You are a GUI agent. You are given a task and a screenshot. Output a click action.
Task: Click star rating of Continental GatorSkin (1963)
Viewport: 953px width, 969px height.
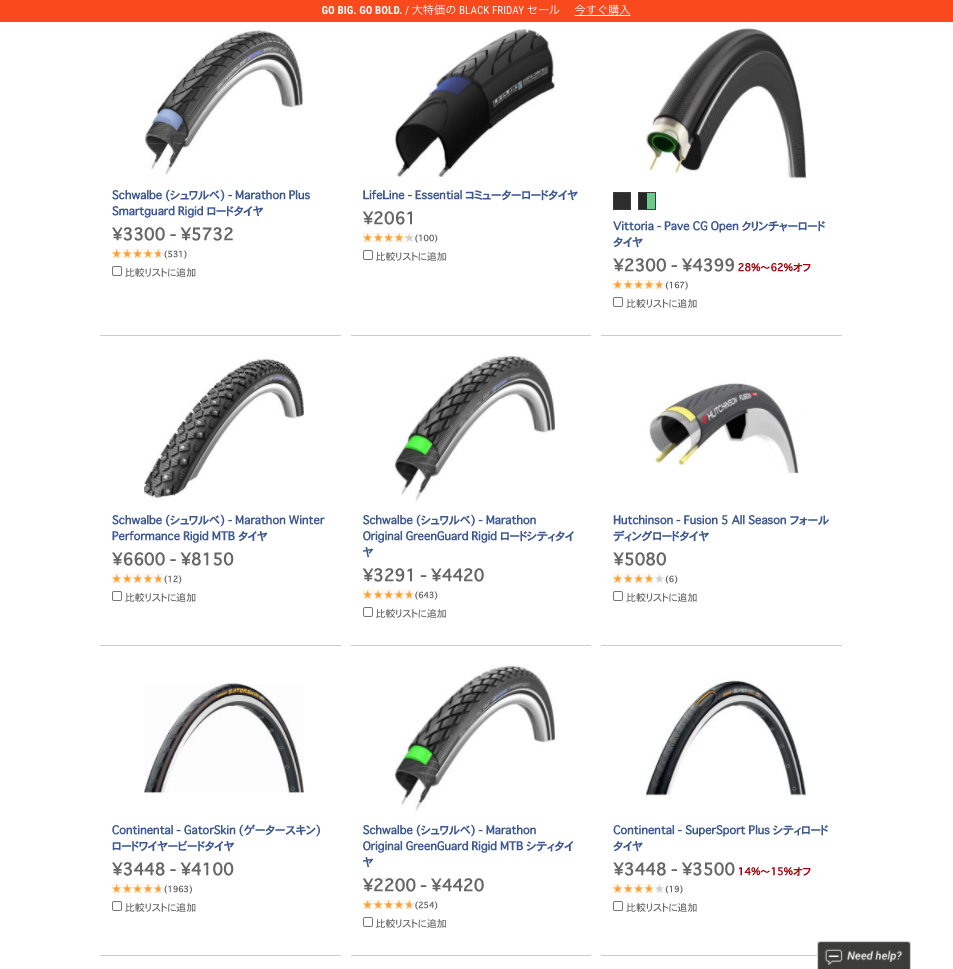coord(137,889)
